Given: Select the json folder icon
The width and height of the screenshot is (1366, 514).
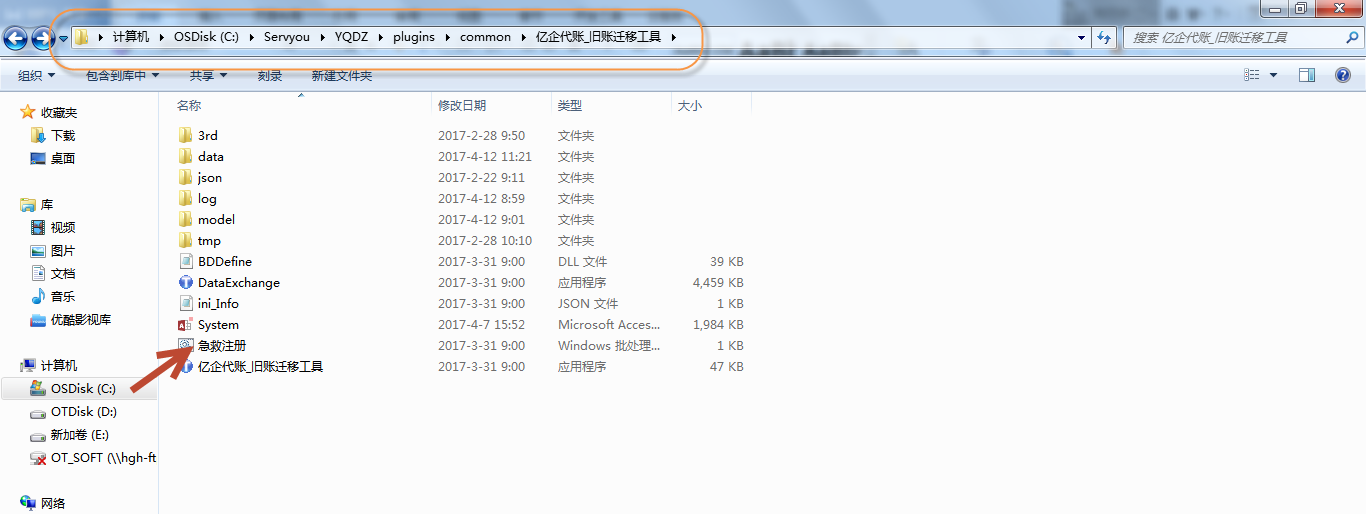Looking at the screenshot, I should 185,177.
